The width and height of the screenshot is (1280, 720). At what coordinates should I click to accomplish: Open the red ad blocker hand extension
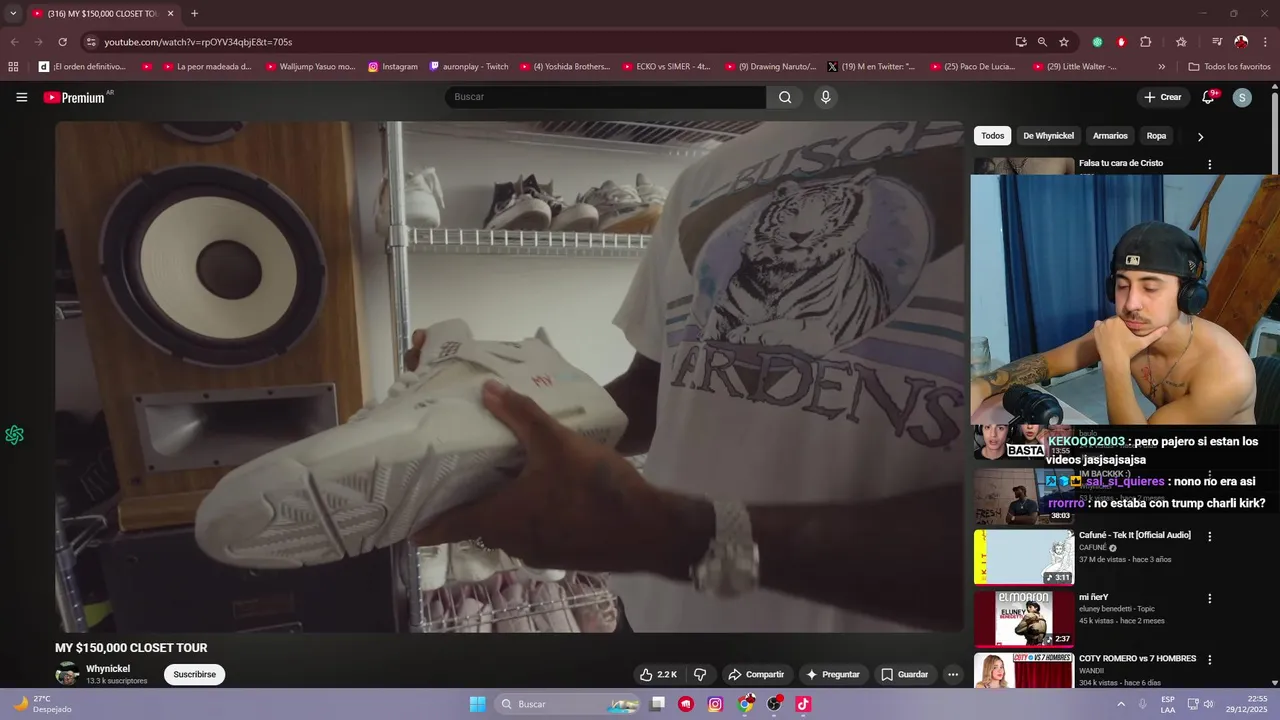coord(1121,42)
